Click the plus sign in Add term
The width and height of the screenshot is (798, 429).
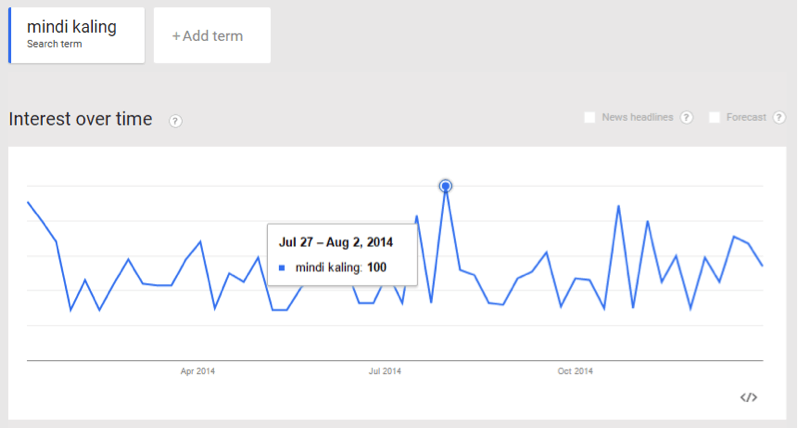pos(176,36)
